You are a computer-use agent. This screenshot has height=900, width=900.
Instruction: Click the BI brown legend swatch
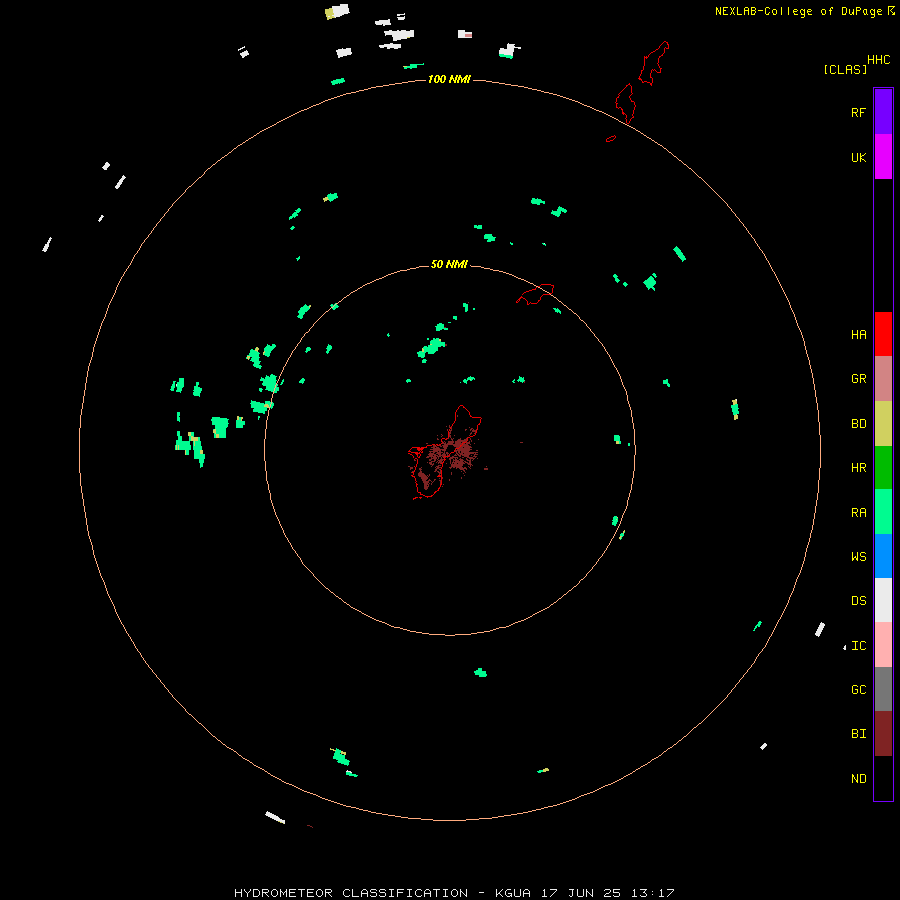[x=883, y=734]
